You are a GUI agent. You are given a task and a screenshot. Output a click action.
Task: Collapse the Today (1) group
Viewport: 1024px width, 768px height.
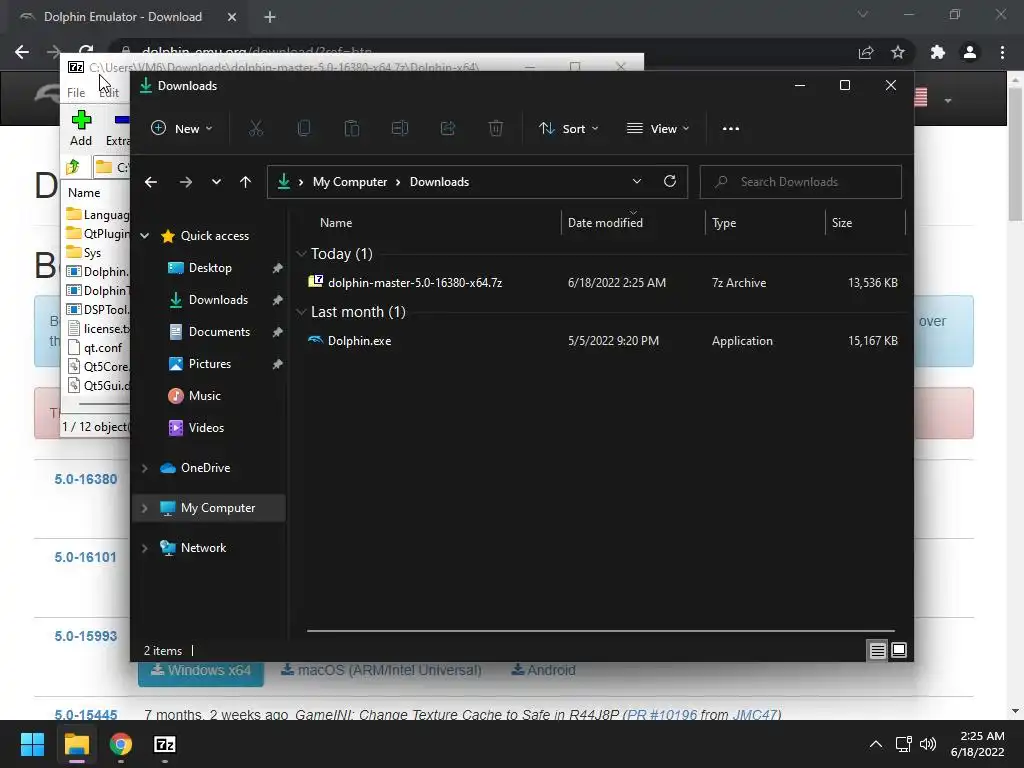[x=301, y=253]
